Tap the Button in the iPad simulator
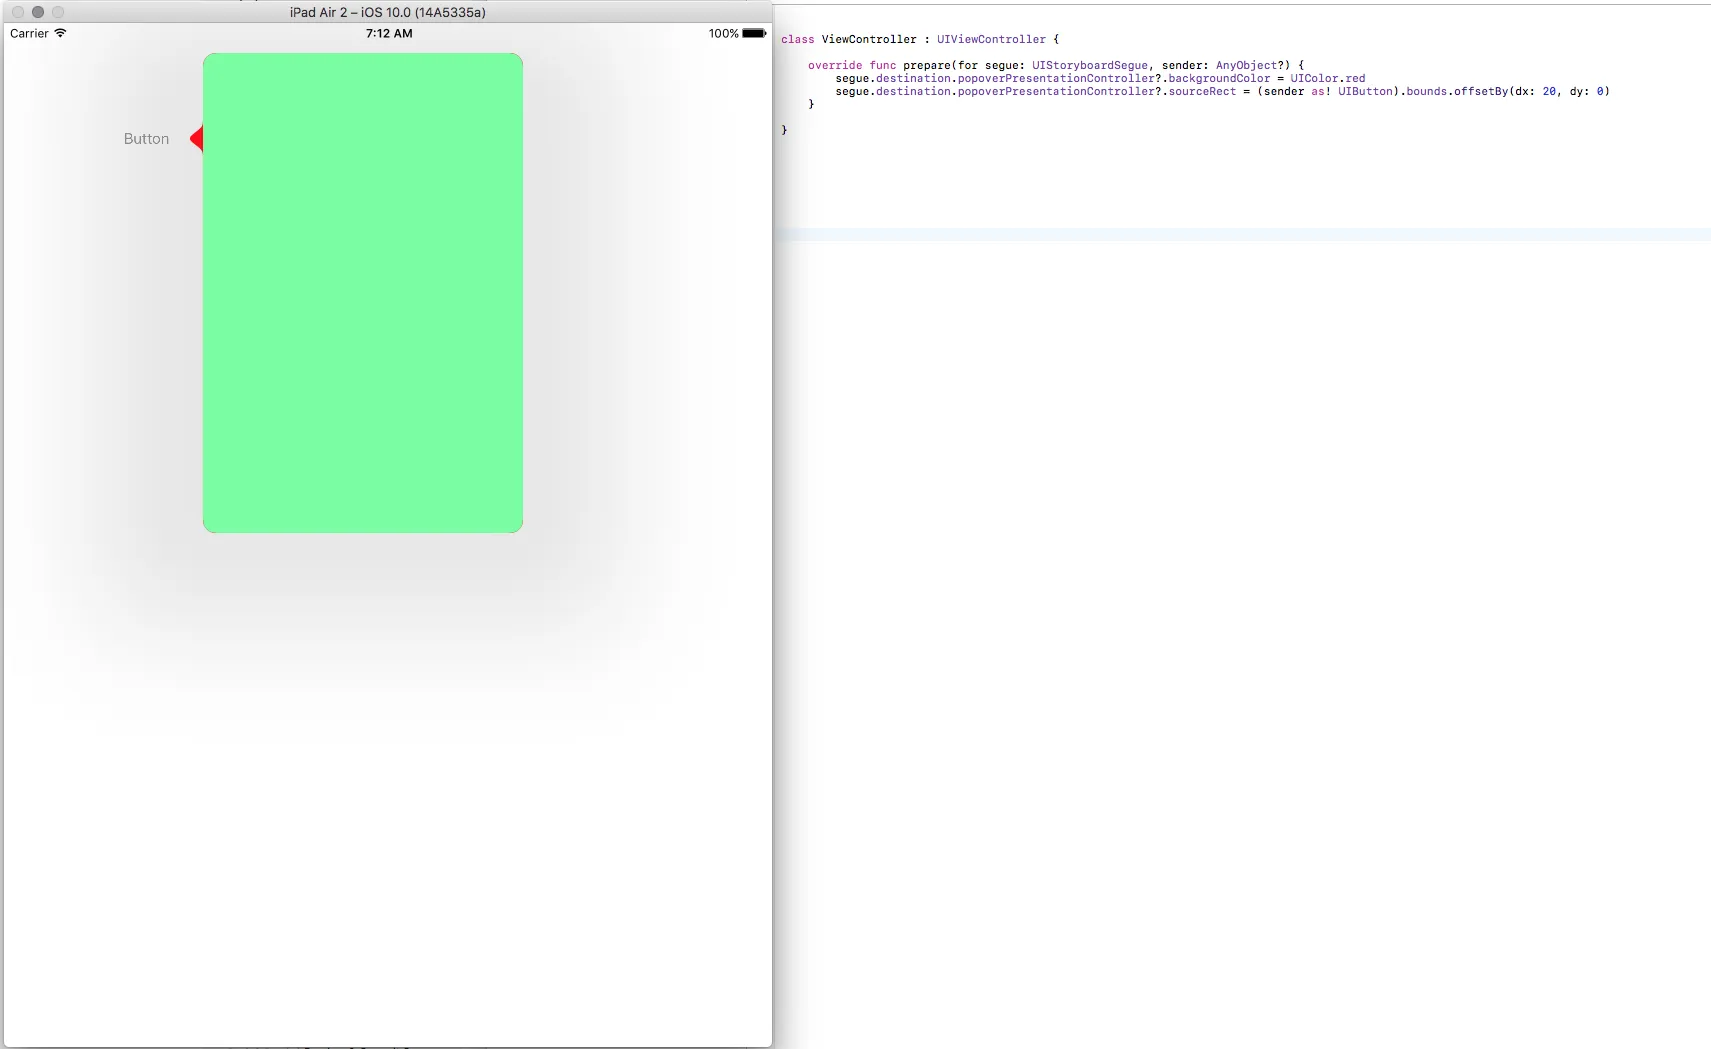This screenshot has width=1711, height=1049. click(146, 139)
